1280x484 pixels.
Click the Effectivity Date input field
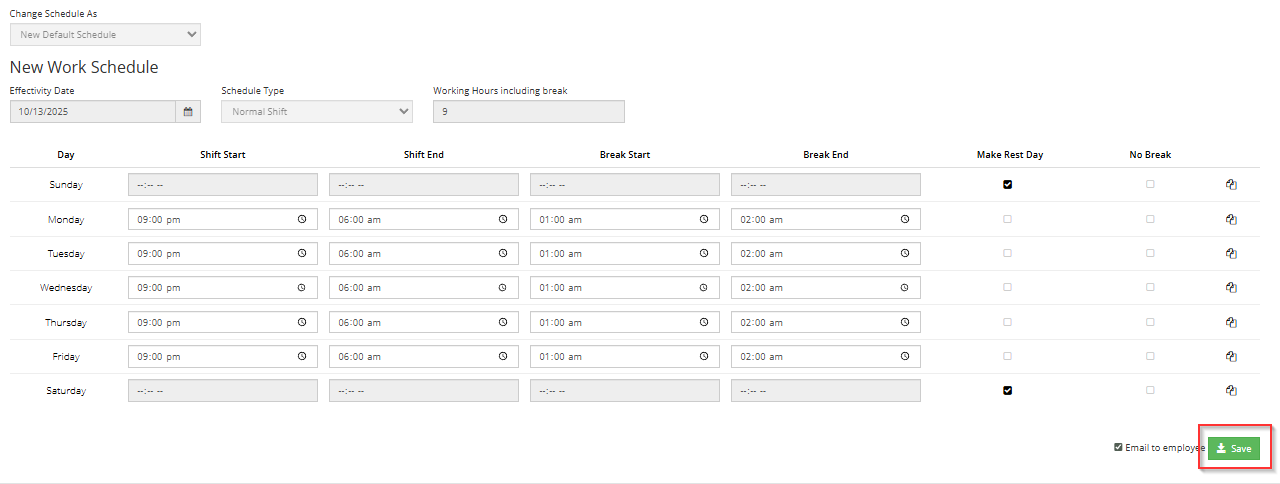pos(92,112)
